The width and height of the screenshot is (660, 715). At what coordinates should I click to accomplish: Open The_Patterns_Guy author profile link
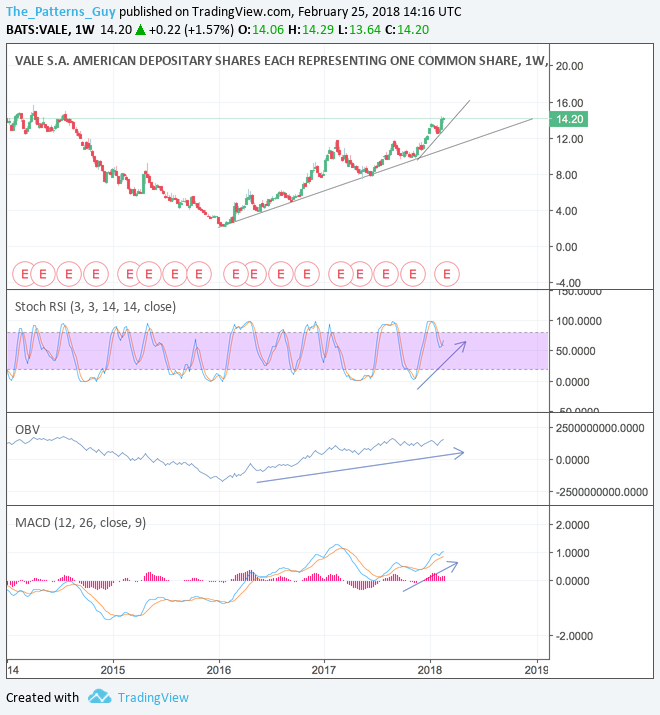coord(61,11)
